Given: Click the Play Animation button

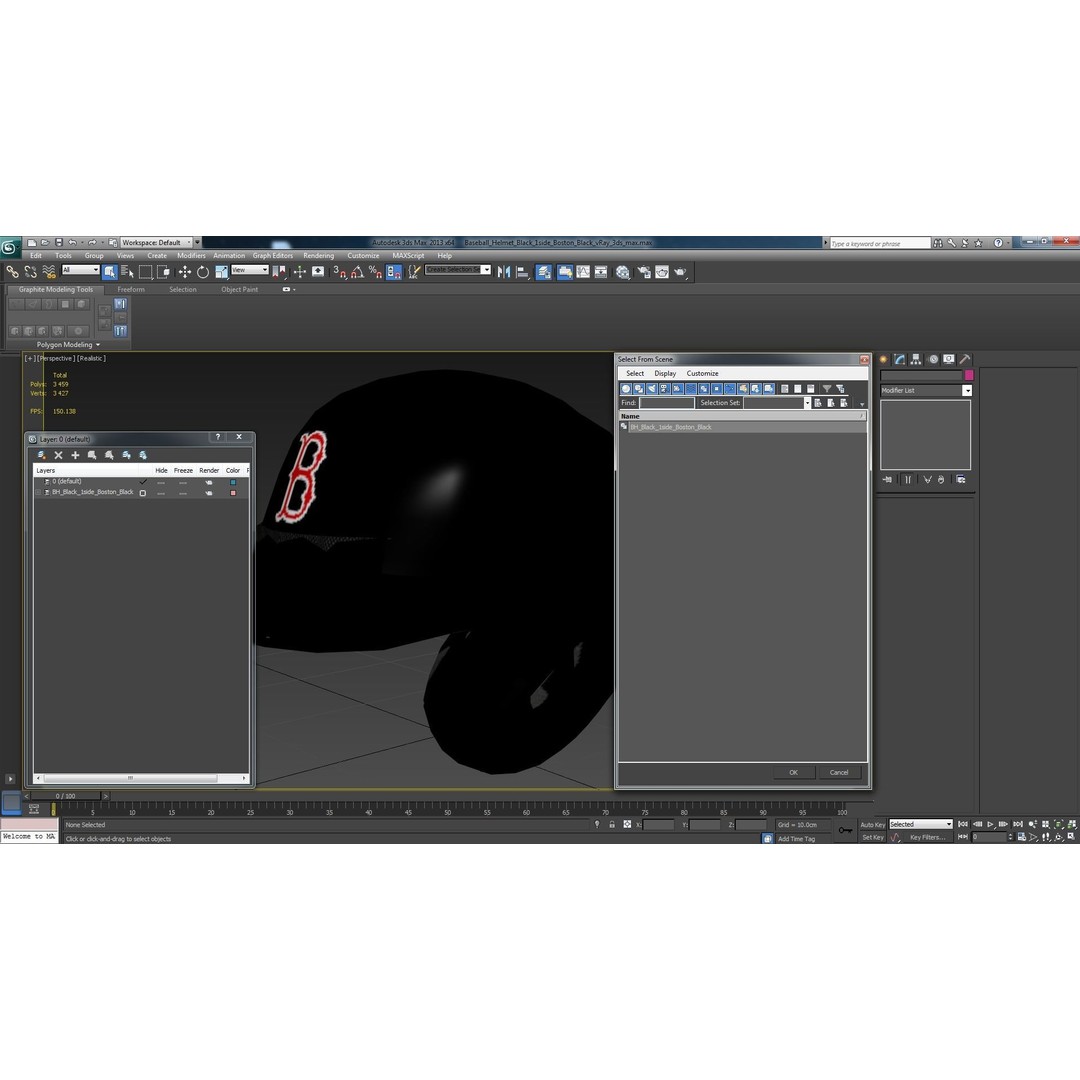Looking at the screenshot, I should [x=990, y=824].
